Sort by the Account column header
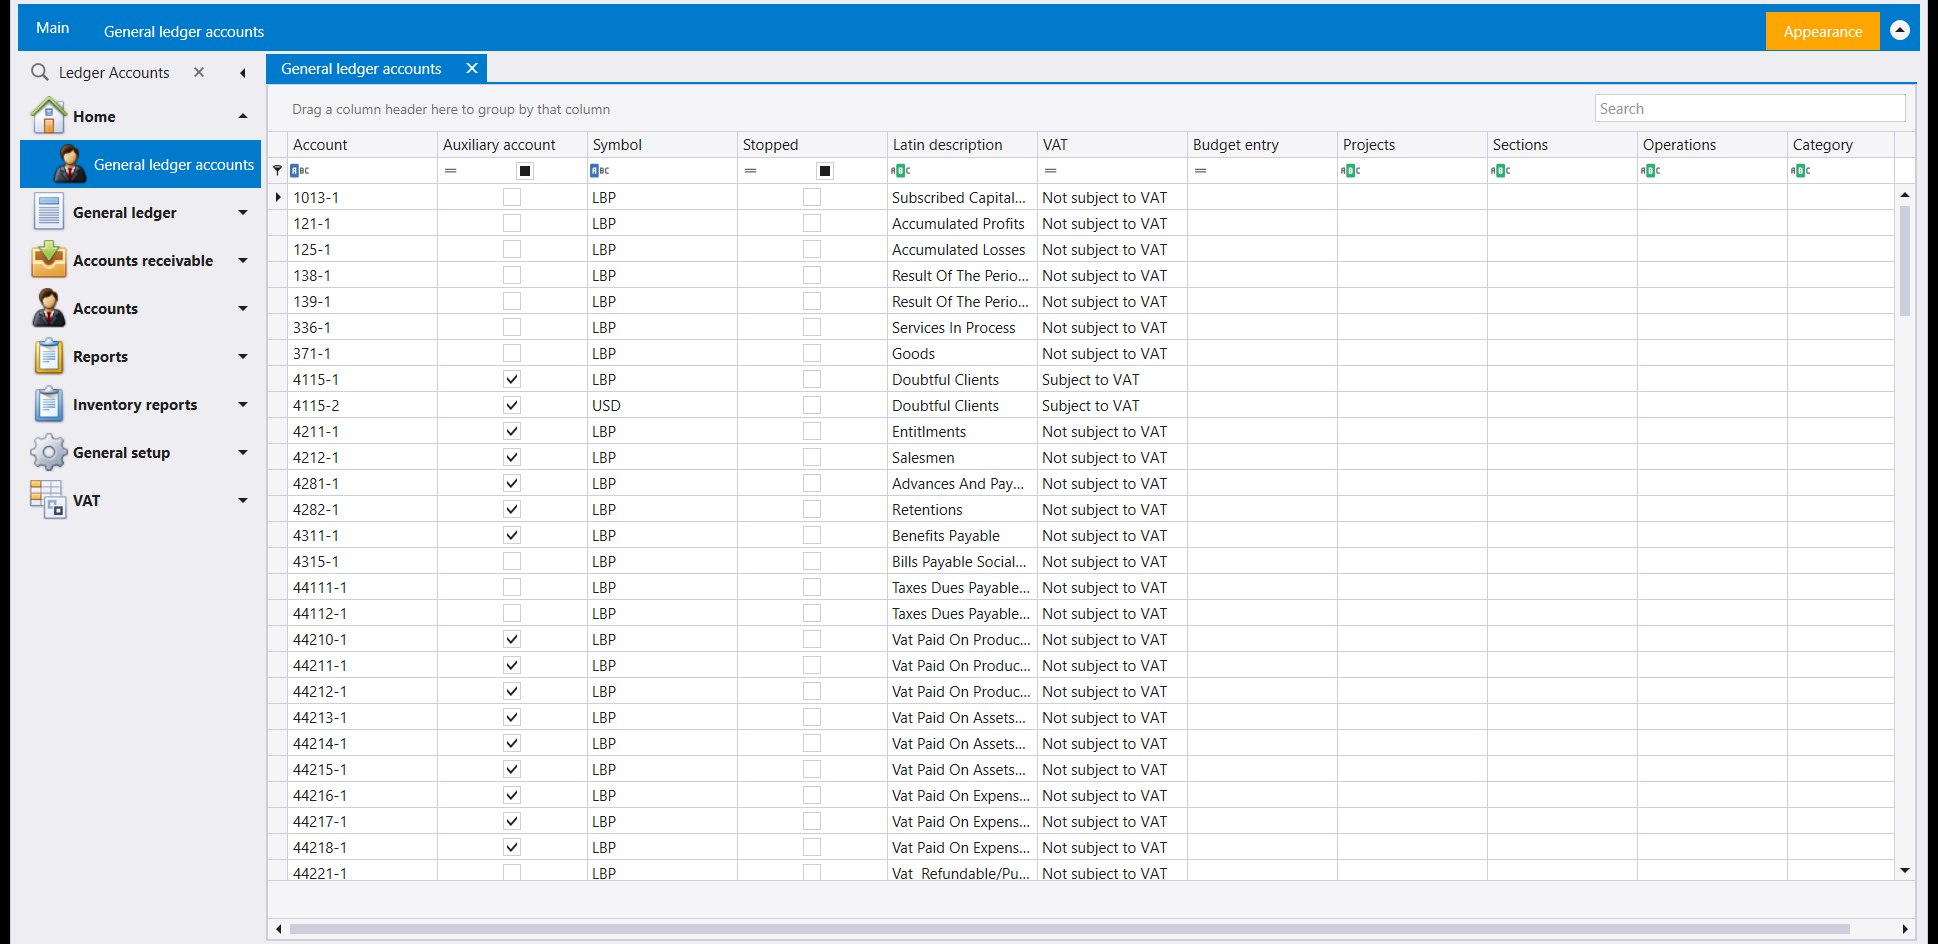The height and width of the screenshot is (944, 1938). [x=362, y=144]
